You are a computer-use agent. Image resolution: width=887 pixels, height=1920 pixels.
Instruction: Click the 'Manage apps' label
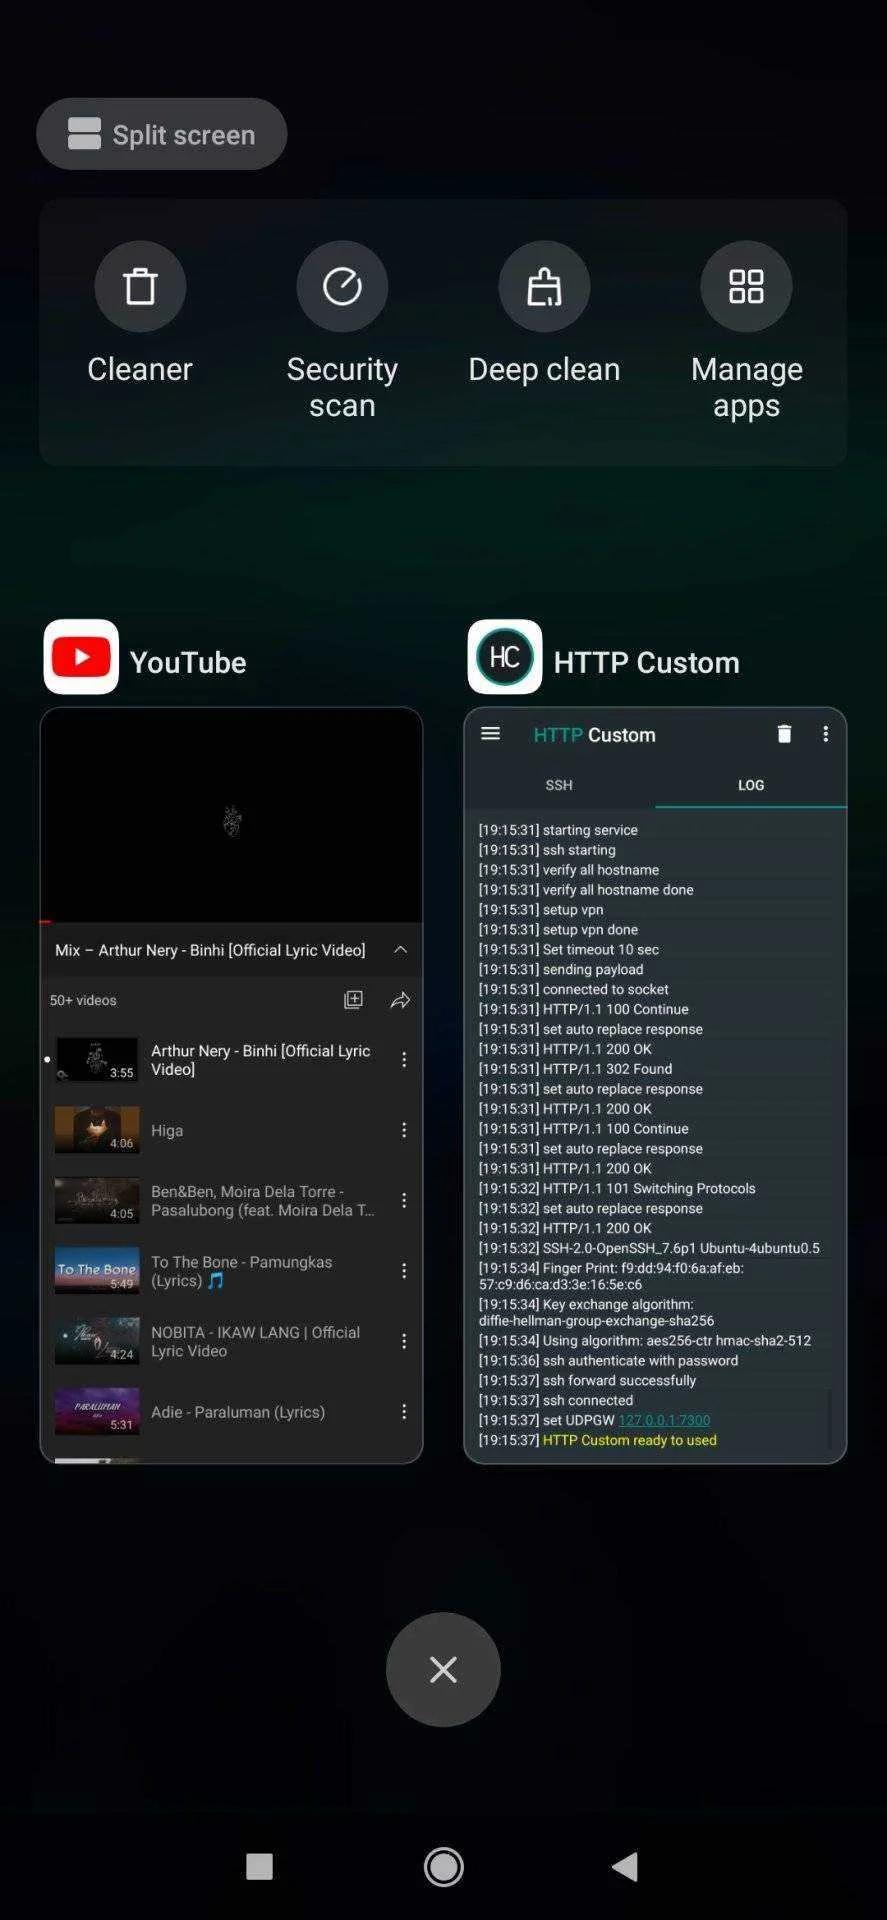pyautogui.click(x=746, y=387)
